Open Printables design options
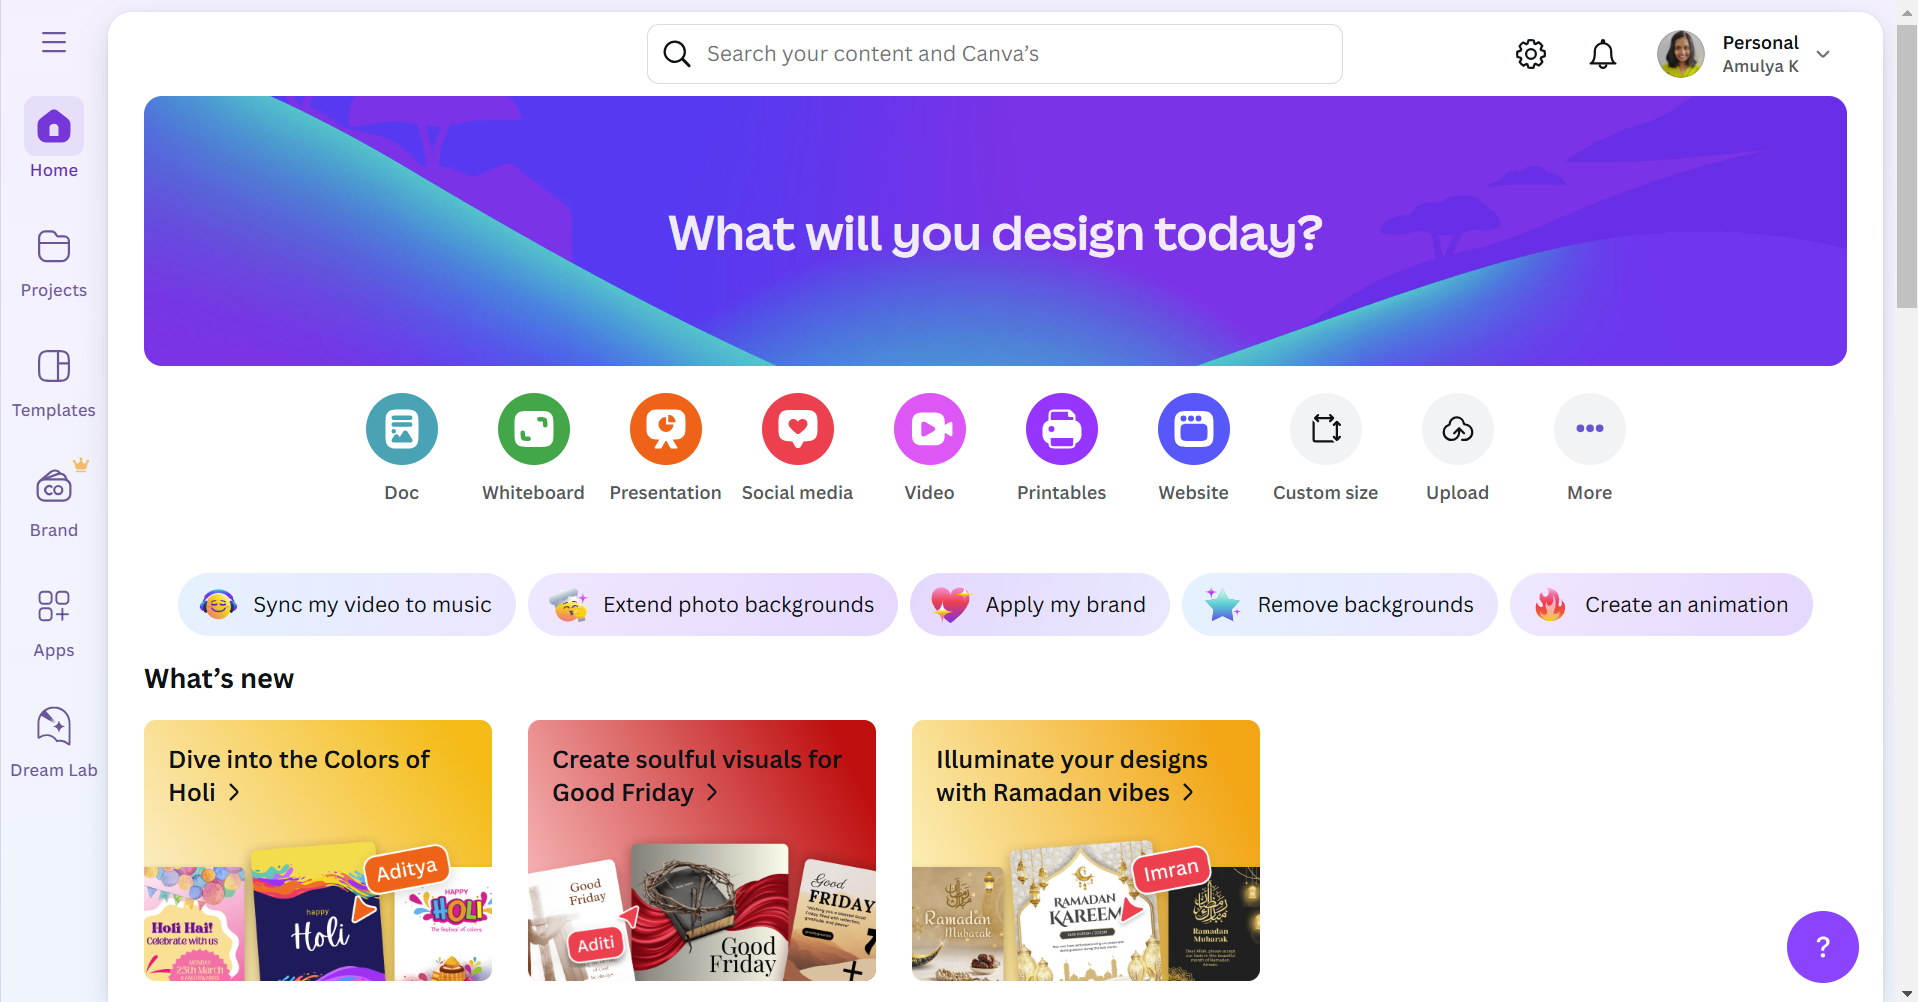Image resolution: width=1918 pixels, height=1002 pixels. pos(1062,429)
